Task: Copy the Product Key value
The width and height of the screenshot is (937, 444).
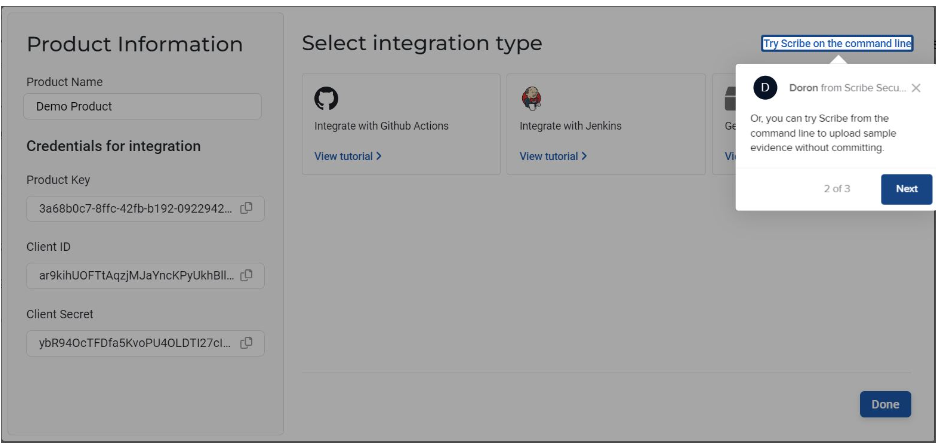Action: coord(246,208)
